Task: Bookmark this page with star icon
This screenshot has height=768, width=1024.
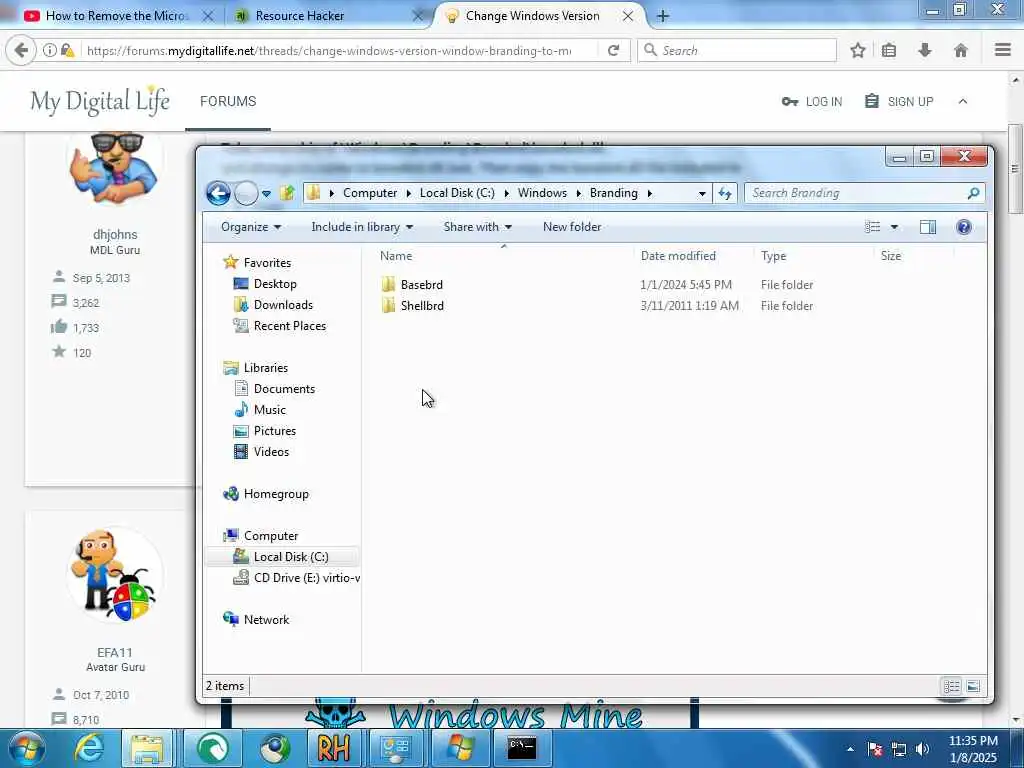Action: pyautogui.click(x=857, y=50)
